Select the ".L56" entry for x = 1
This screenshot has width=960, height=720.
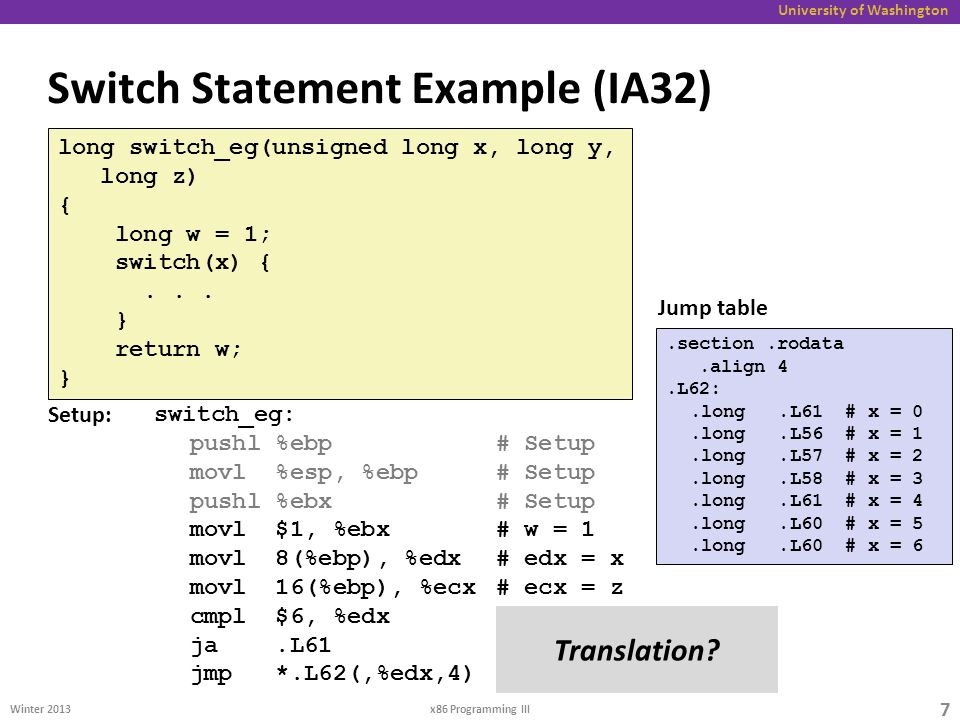[801, 433]
